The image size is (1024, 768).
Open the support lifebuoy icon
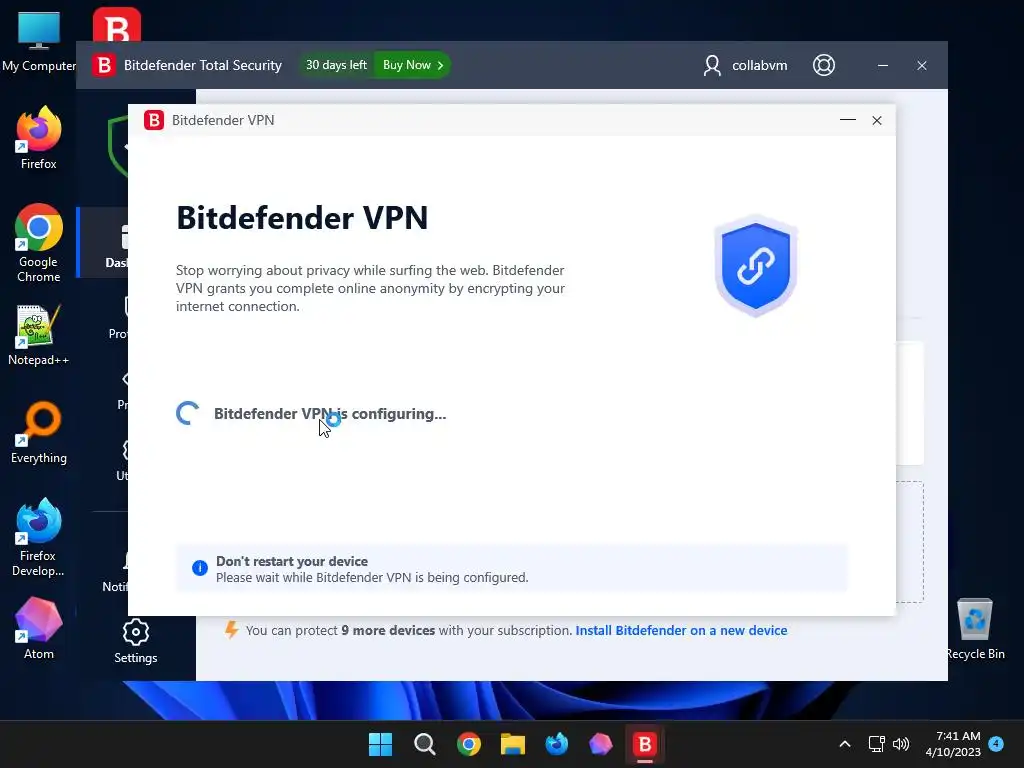click(x=824, y=65)
